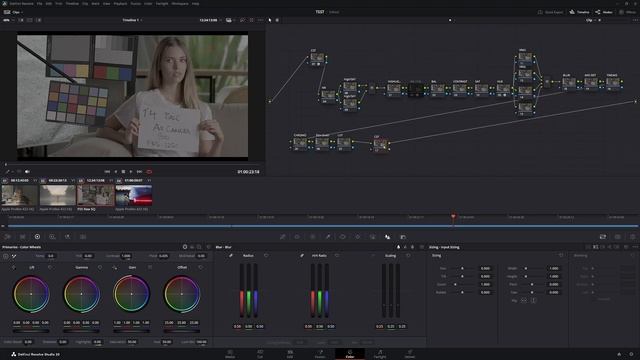The image size is (640, 360).
Task: Open the Color Wheels palette icon
Action: (x=37, y=237)
